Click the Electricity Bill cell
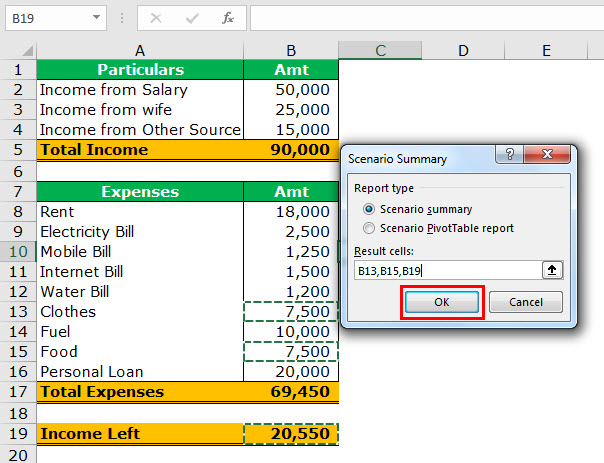The image size is (604, 463). point(140,232)
